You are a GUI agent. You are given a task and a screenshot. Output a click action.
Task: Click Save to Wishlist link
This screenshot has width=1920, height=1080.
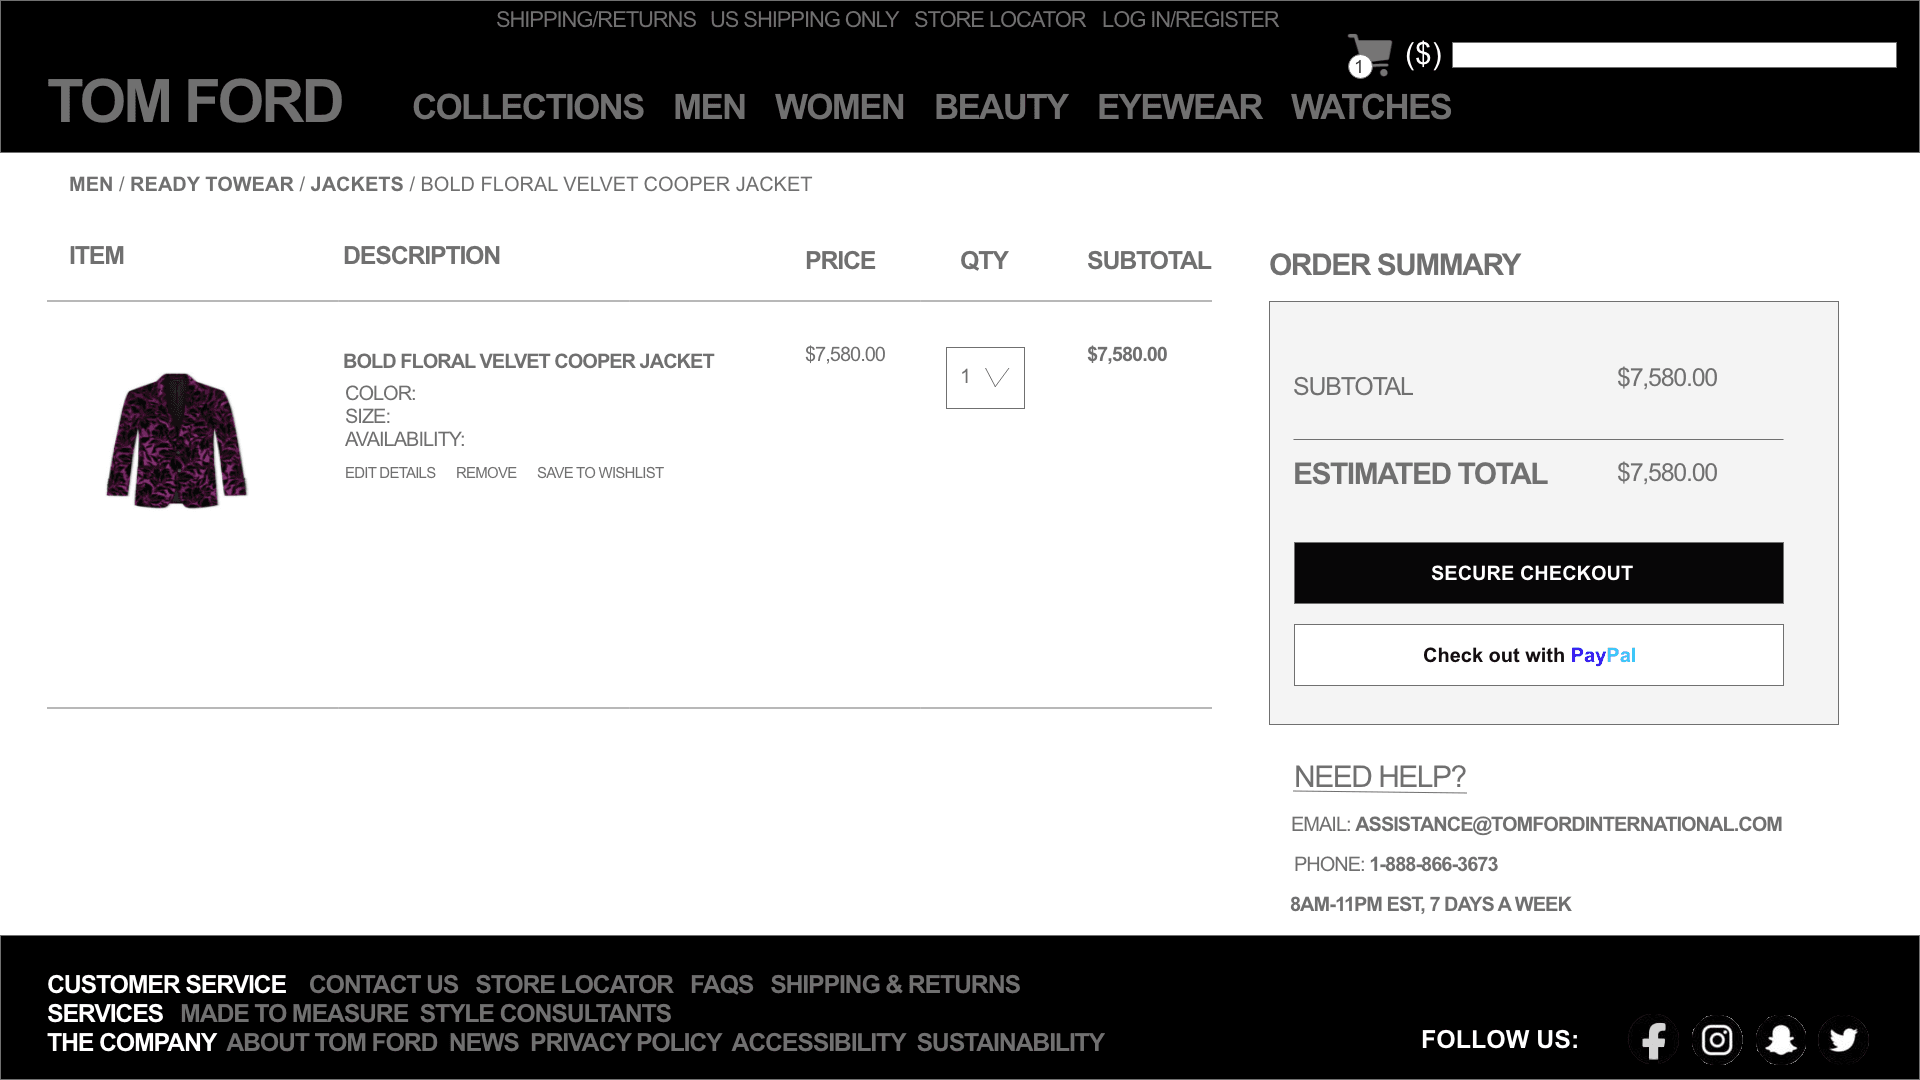point(600,473)
